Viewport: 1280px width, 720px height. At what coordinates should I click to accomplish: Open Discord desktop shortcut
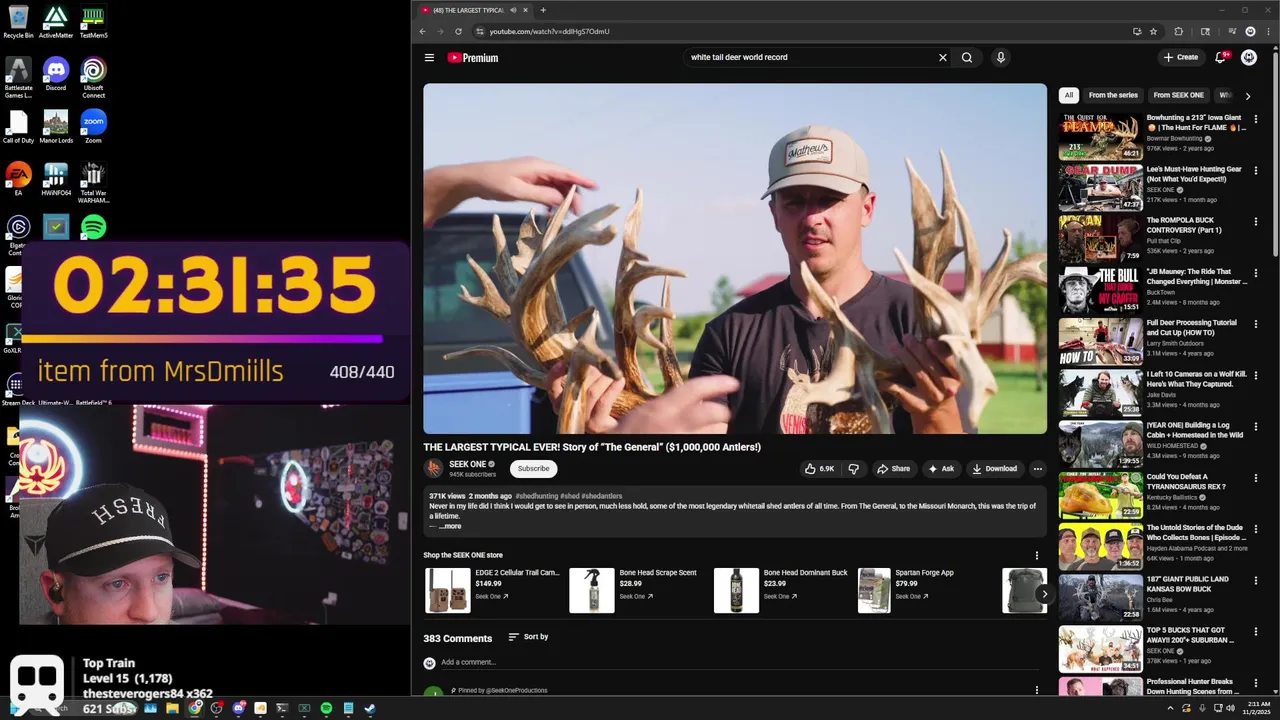[56, 75]
